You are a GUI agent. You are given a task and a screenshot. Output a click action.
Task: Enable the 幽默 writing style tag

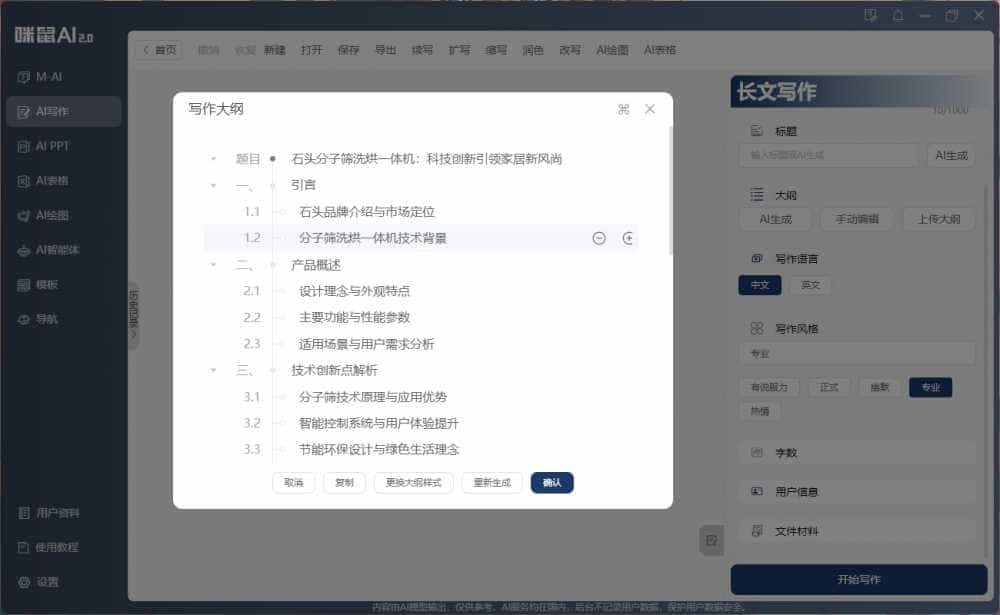coord(879,387)
